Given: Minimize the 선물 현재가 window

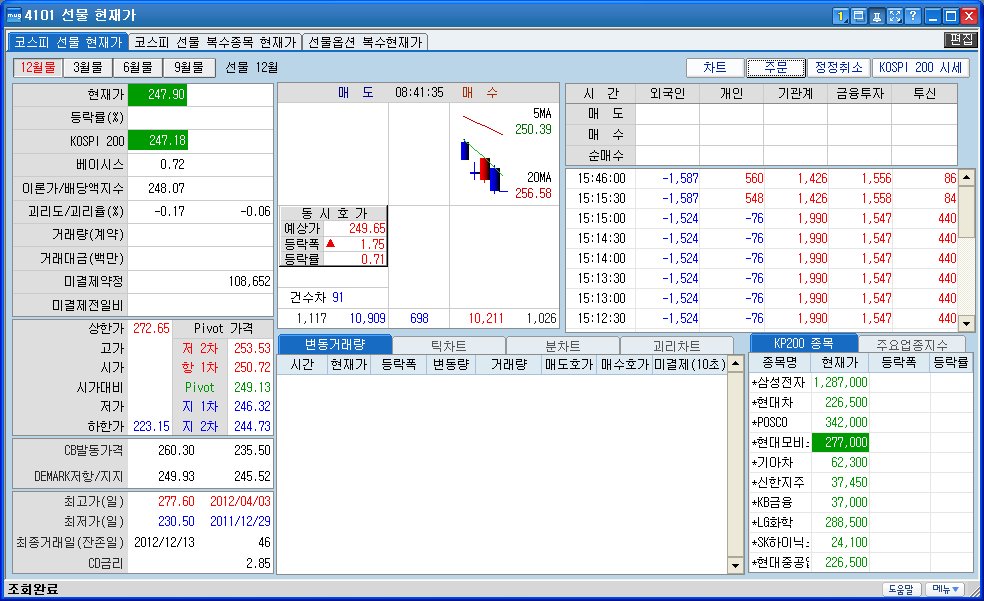Looking at the screenshot, I should coord(932,16).
